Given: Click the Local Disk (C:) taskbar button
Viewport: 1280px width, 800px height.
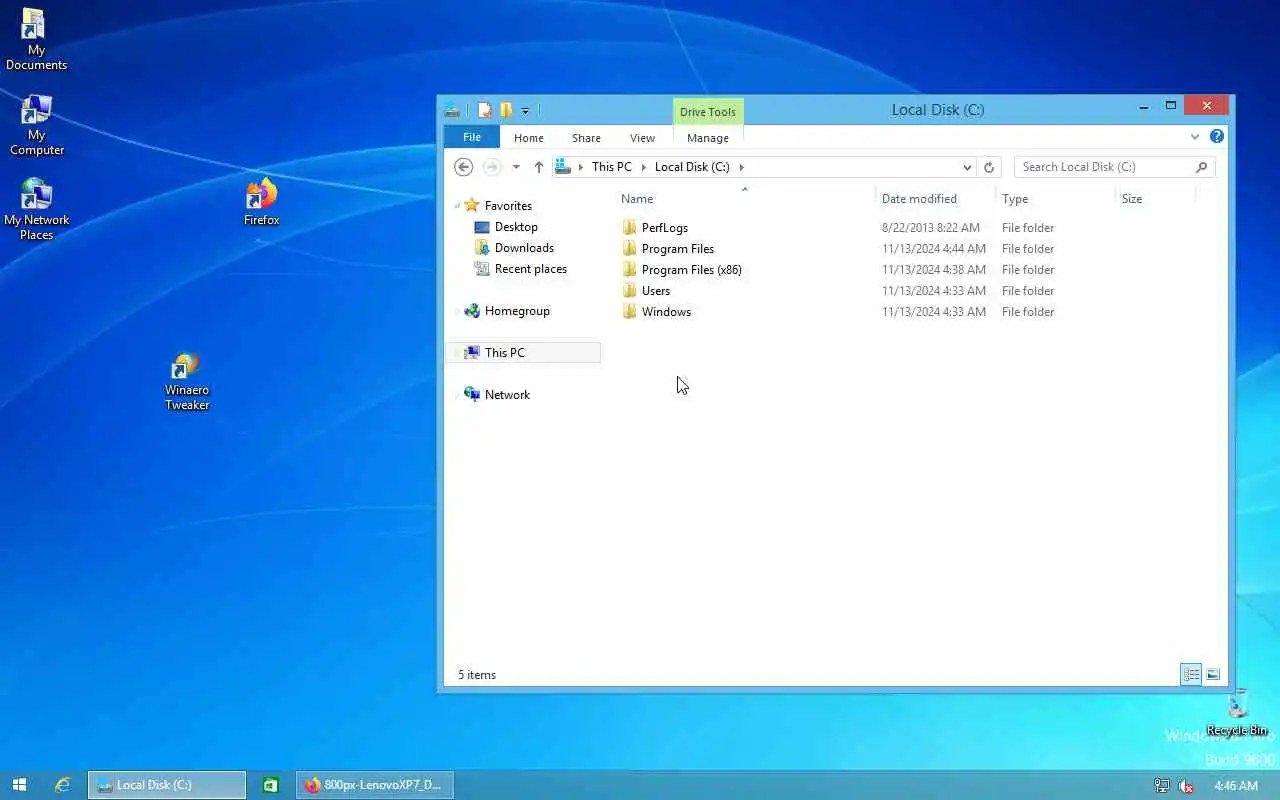Looking at the screenshot, I should tap(167, 785).
